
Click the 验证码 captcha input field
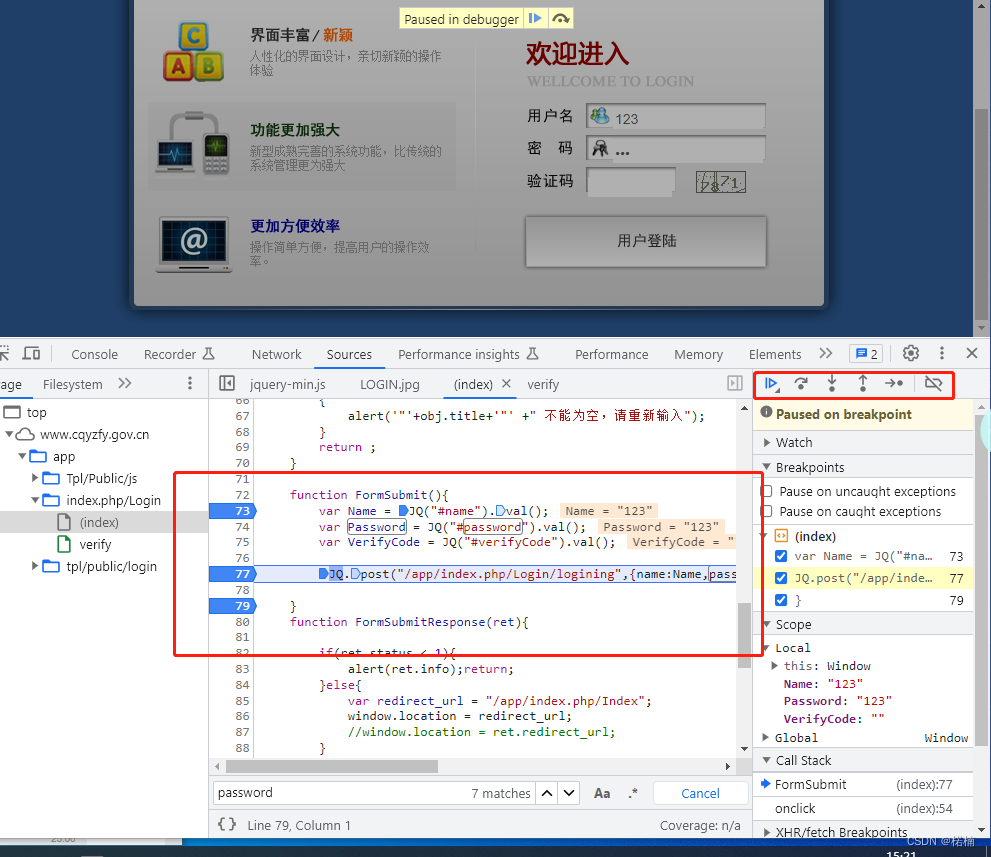[x=631, y=181]
